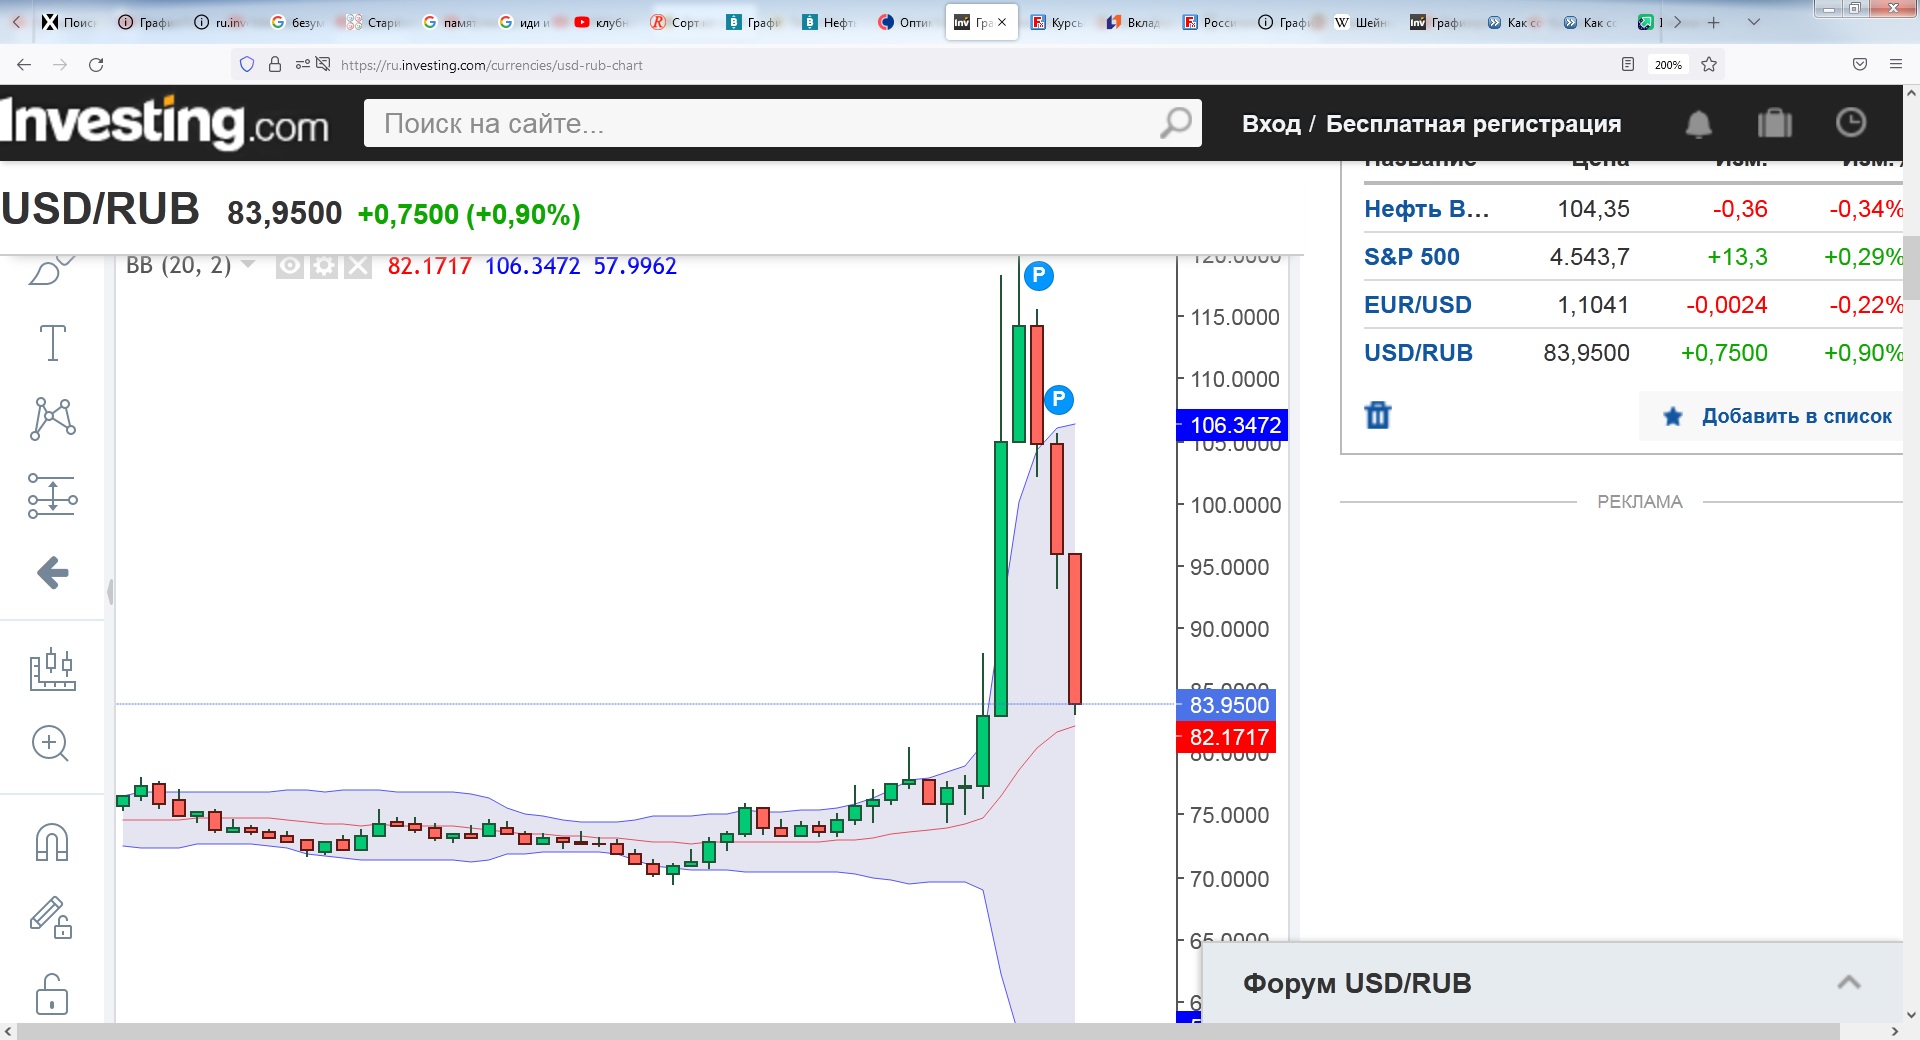
Task: Click the browser forward arrow
Action: click(60, 64)
